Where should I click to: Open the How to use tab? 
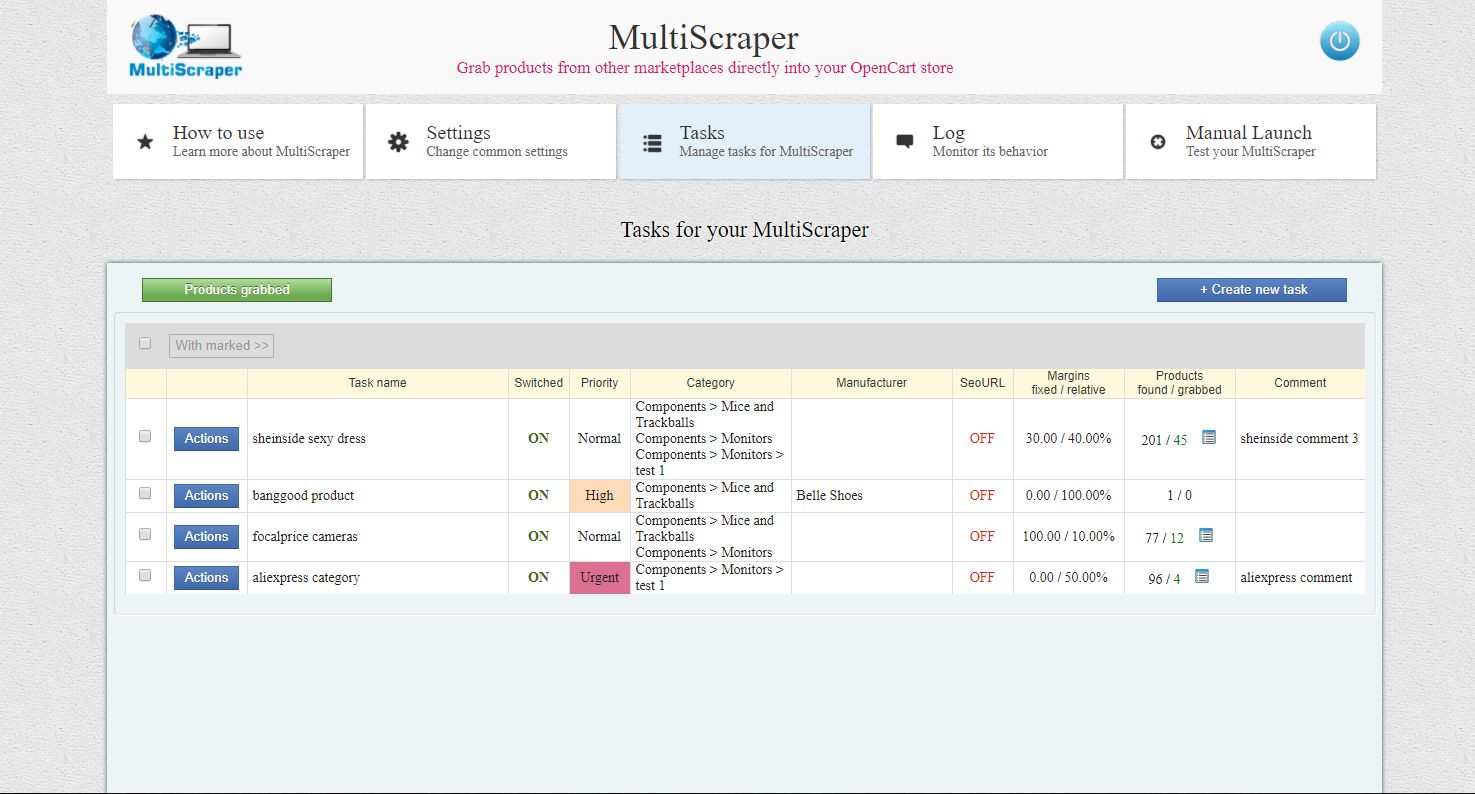pos(238,142)
